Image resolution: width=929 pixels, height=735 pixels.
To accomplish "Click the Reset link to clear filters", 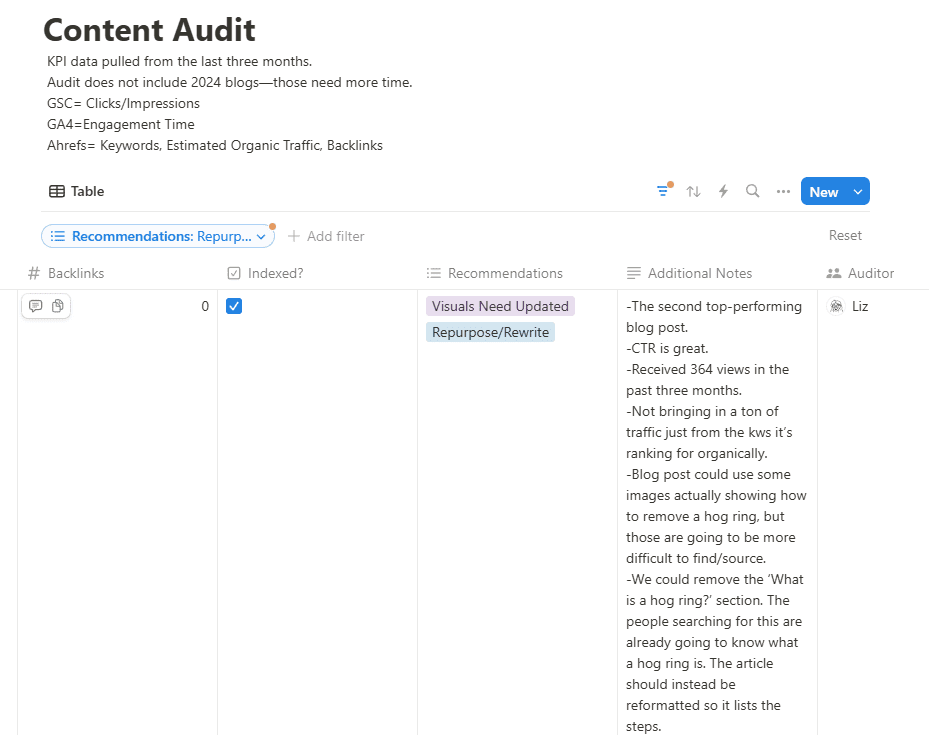I will [844, 235].
